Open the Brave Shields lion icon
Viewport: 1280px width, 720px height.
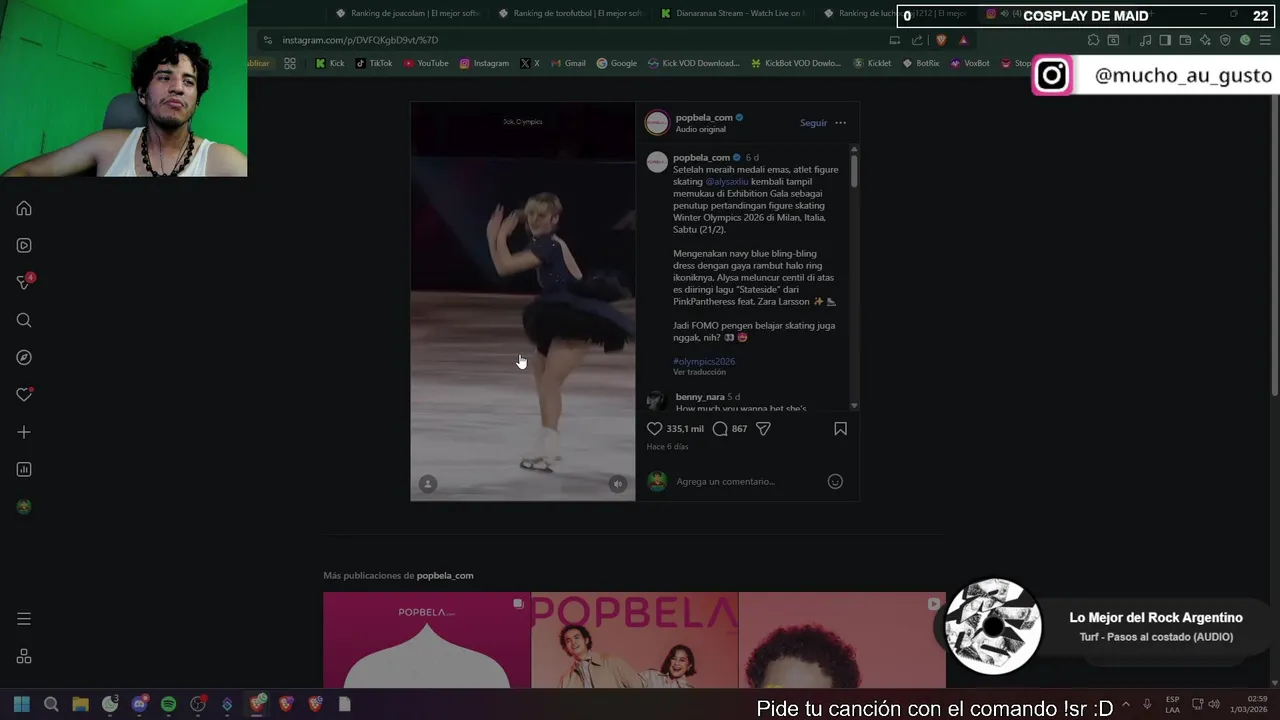click(x=940, y=40)
